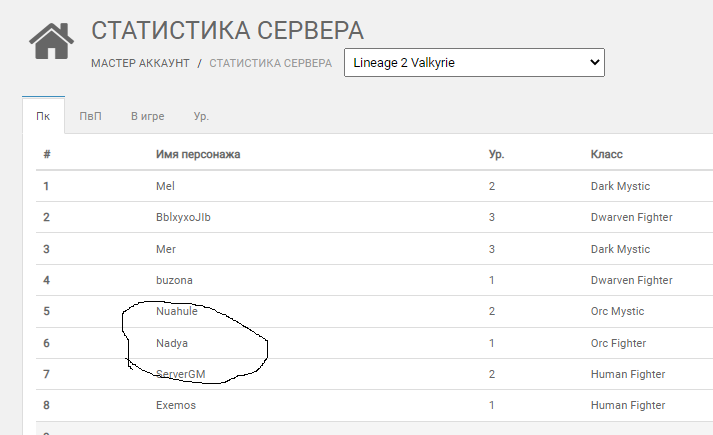Click the Класс column header

click(607, 155)
